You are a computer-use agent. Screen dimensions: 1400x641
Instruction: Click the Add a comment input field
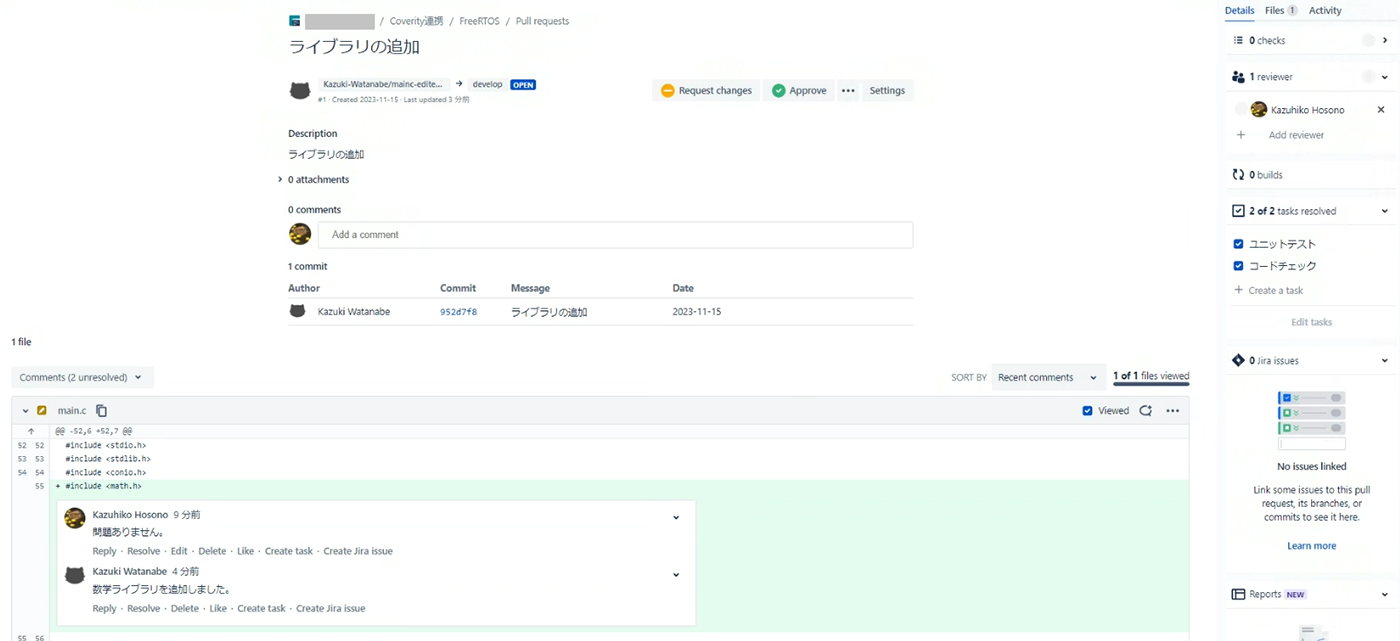click(615, 235)
